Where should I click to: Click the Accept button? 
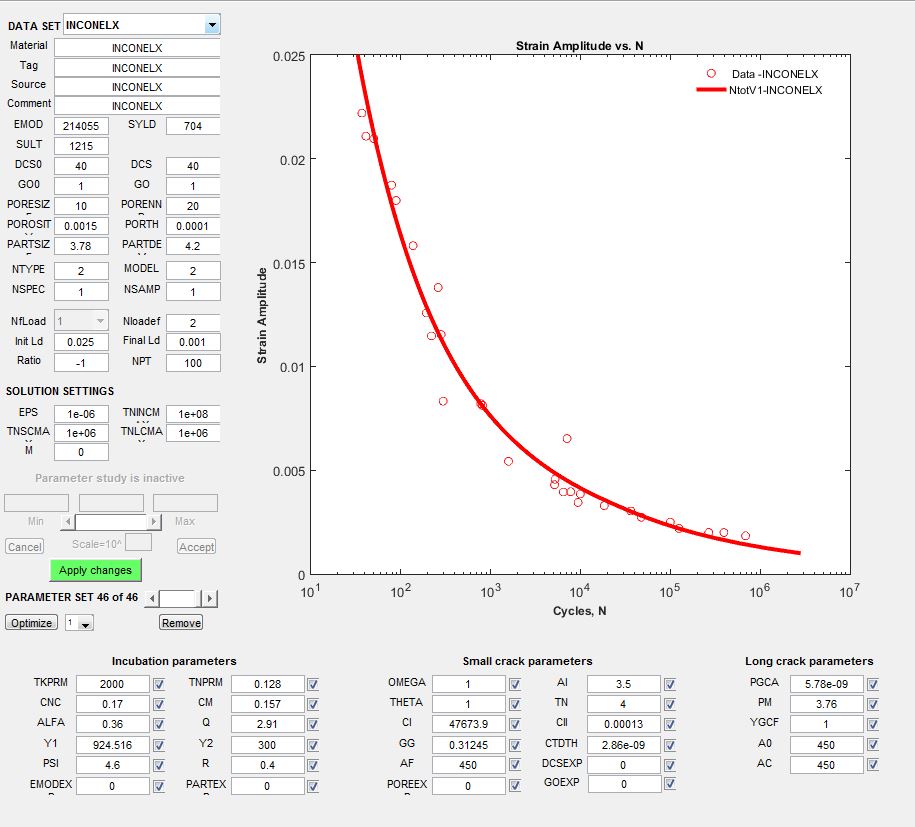[197, 547]
